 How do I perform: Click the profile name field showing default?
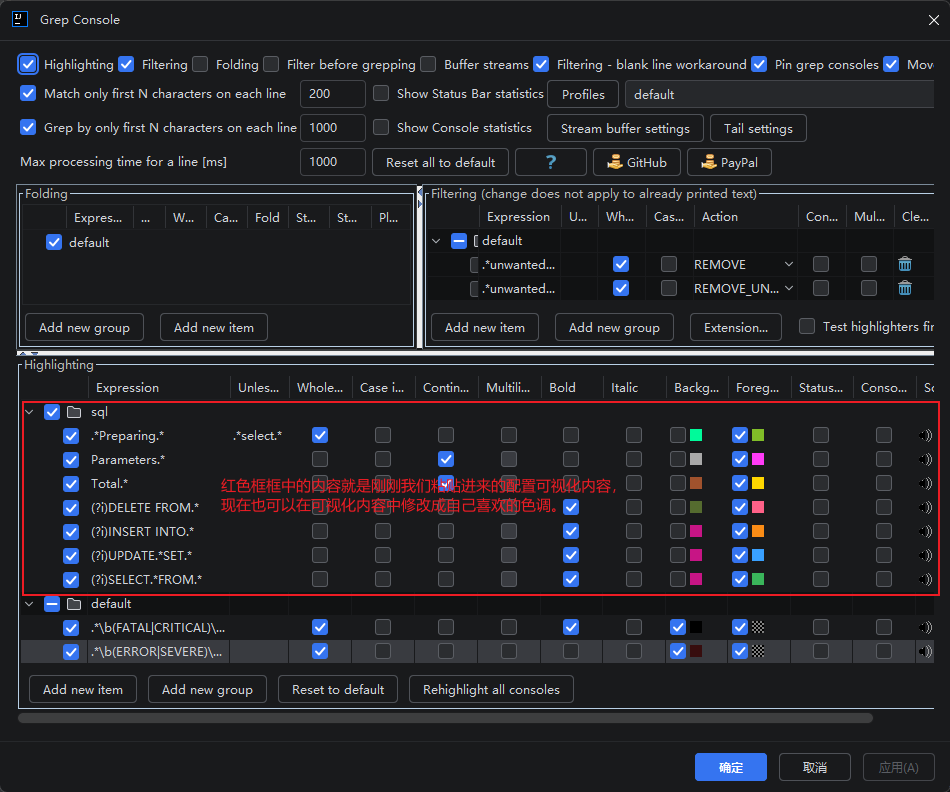pyautogui.click(x=779, y=95)
